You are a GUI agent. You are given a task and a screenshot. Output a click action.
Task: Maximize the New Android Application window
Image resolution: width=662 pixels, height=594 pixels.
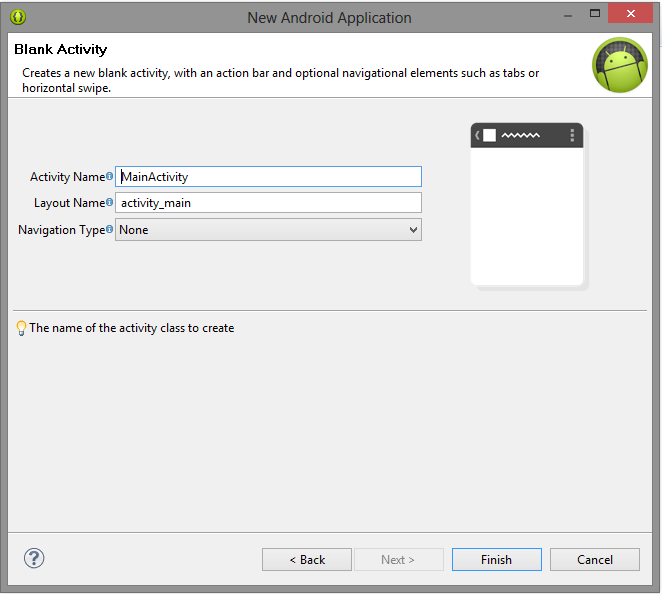595,14
